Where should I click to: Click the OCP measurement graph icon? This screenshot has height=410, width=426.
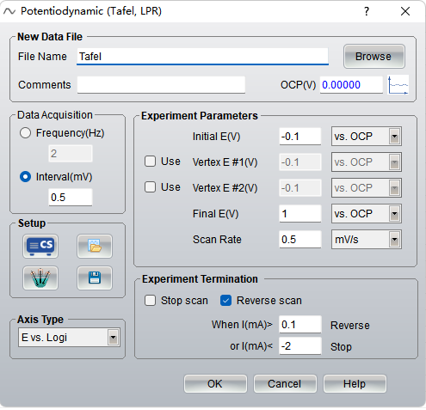398,85
